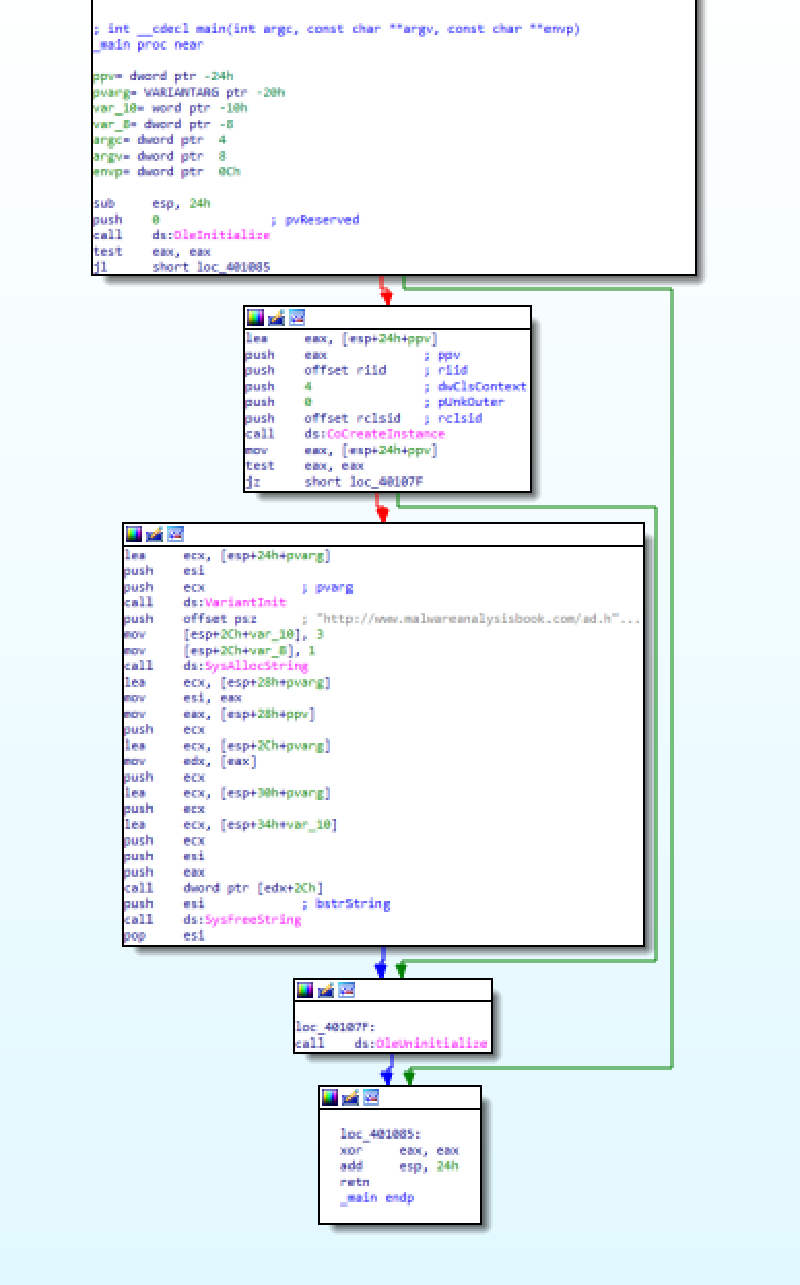Click the third header icon in the loc_401005 node
Viewport: 800px width, 1285px height.
371,1097
